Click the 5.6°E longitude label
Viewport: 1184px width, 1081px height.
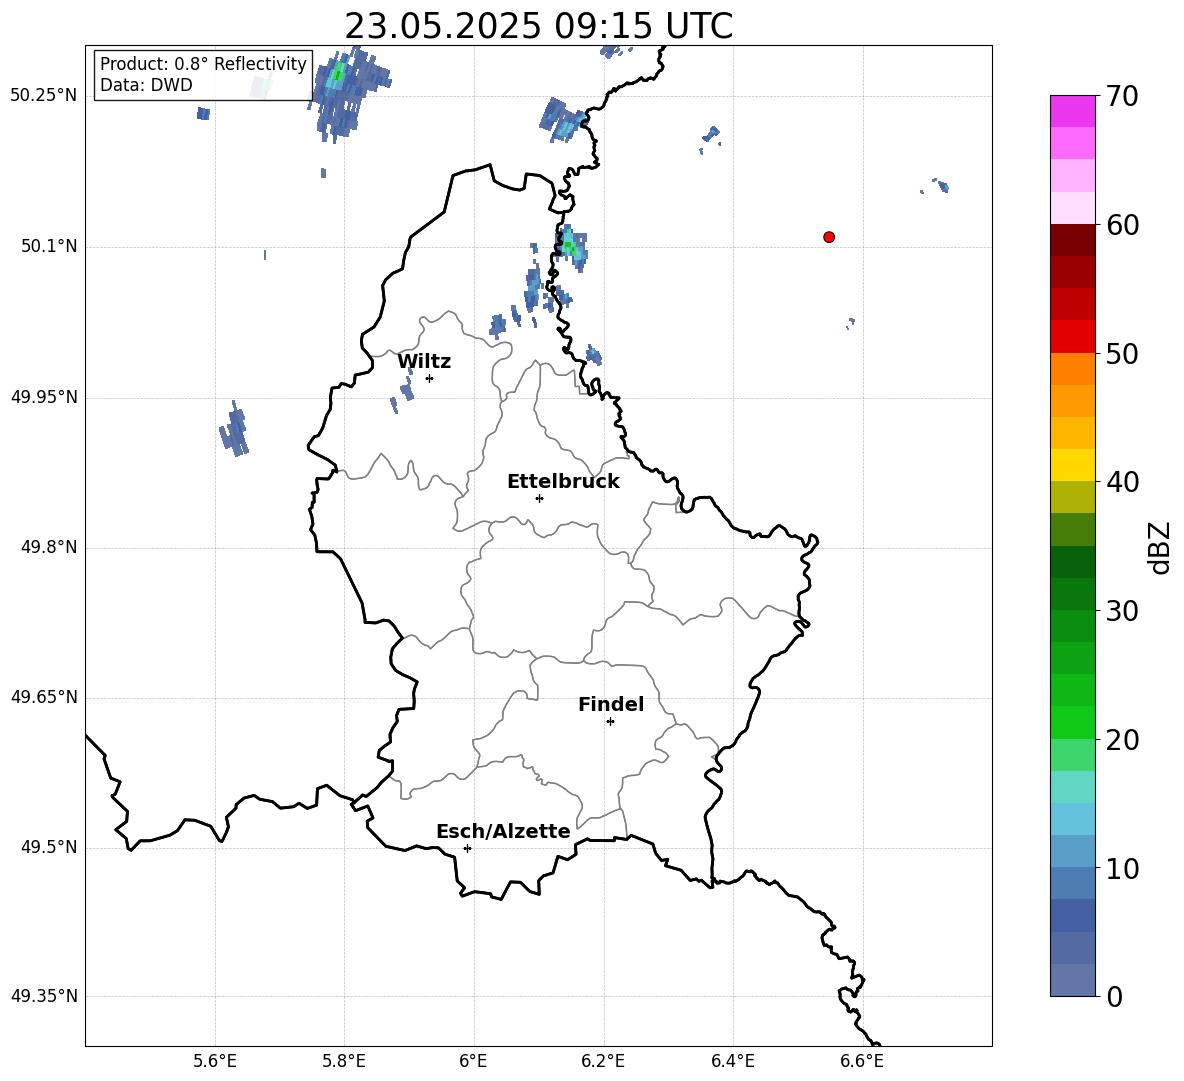[x=215, y=1061]
